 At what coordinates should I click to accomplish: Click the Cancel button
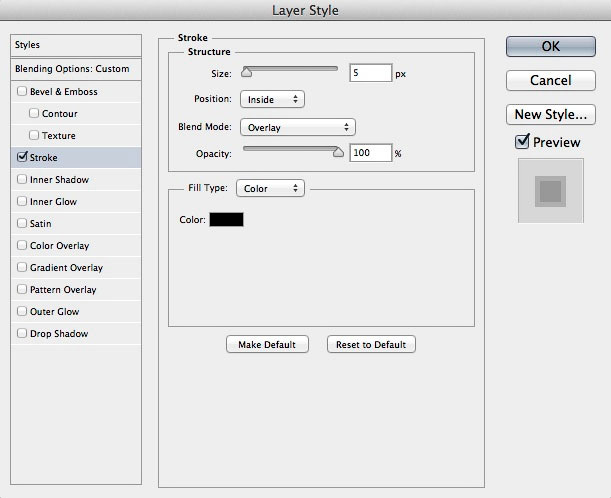(551, 80)
